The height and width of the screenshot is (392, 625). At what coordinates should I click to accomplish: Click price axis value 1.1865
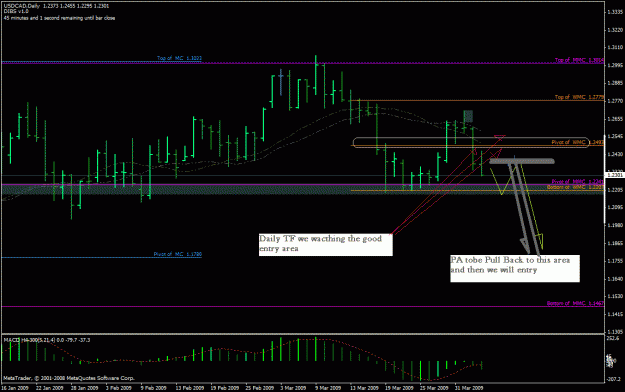tap(615, 243)
